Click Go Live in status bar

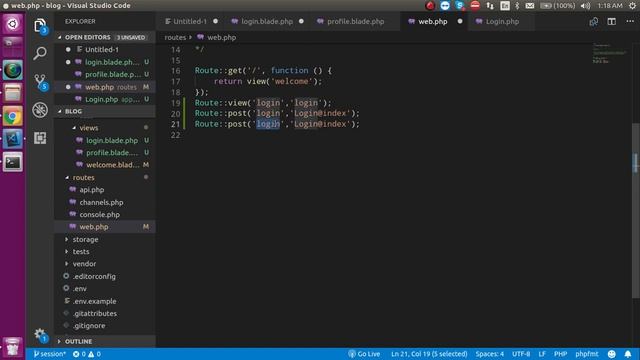(364, 354)
